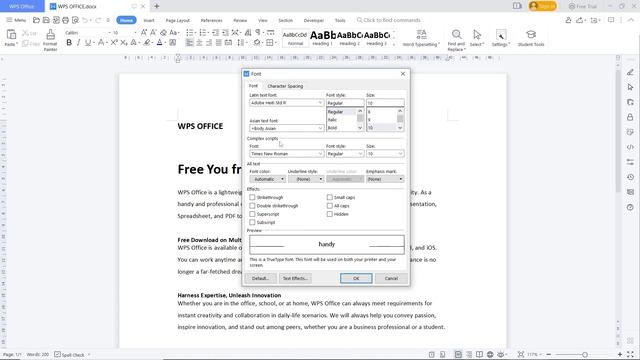The image size is (640, 360).
Task: Enable the Superscript checkbox in dialog
Action: point(252,214)
